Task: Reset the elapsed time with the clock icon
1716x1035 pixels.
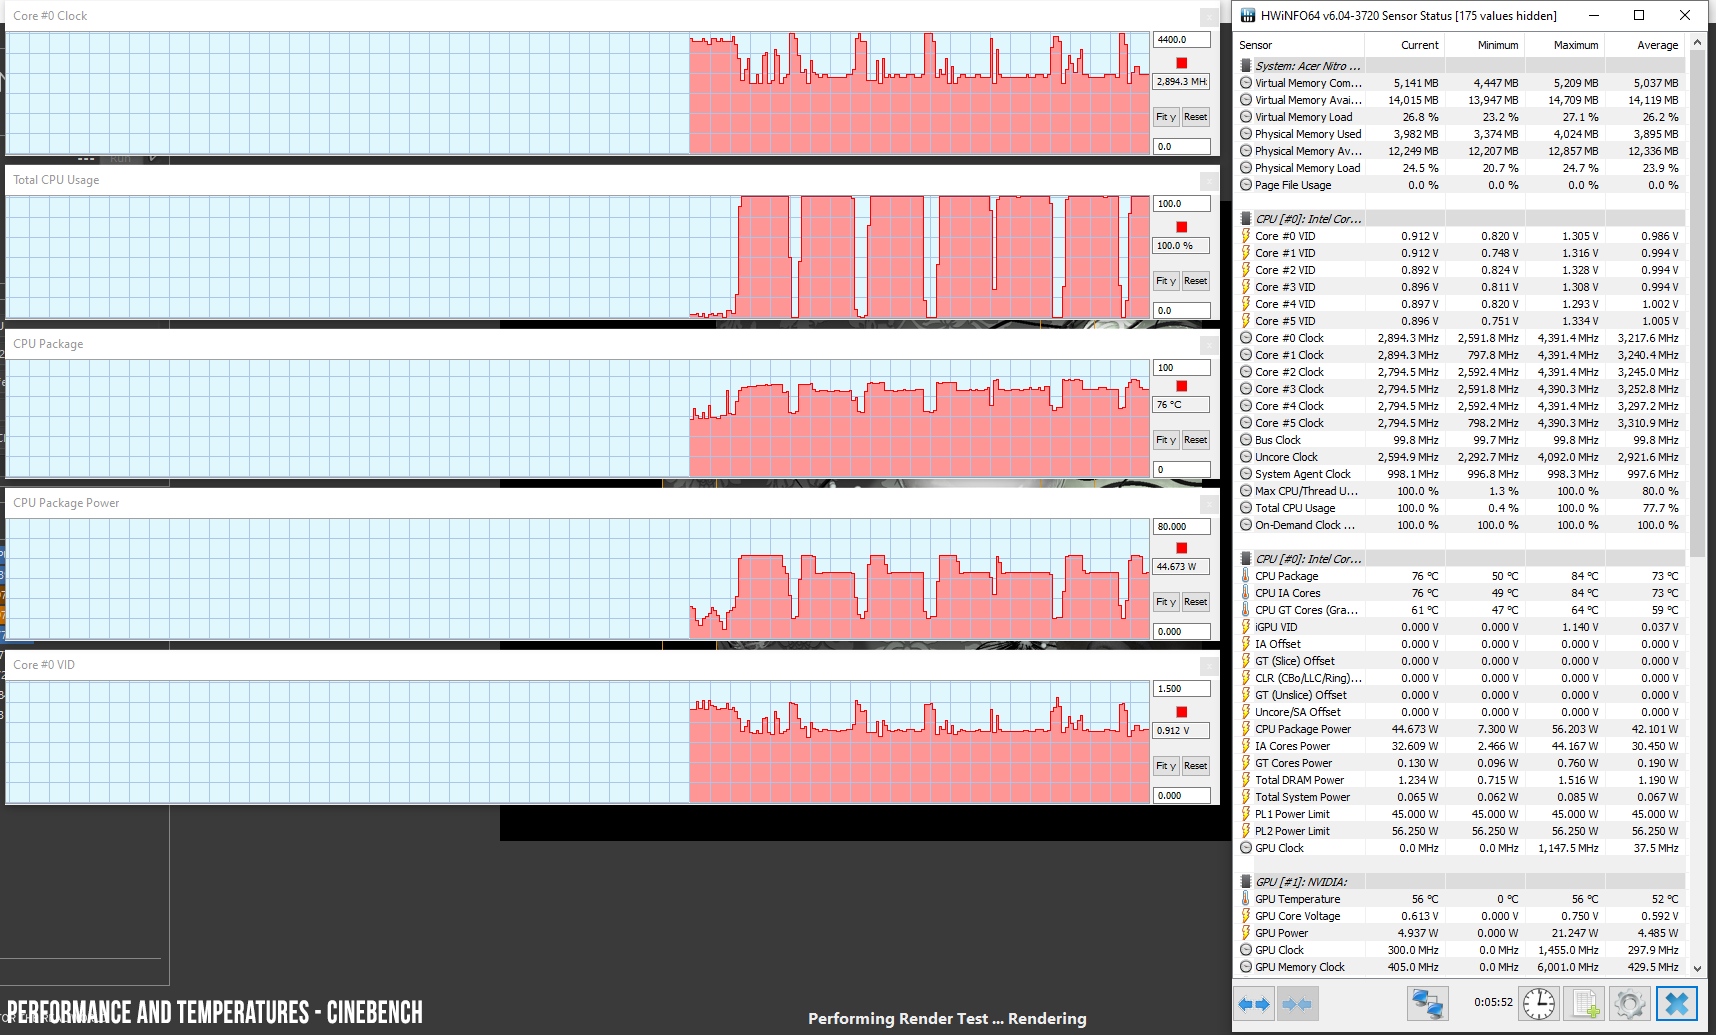Action: click(1539, 1003)
